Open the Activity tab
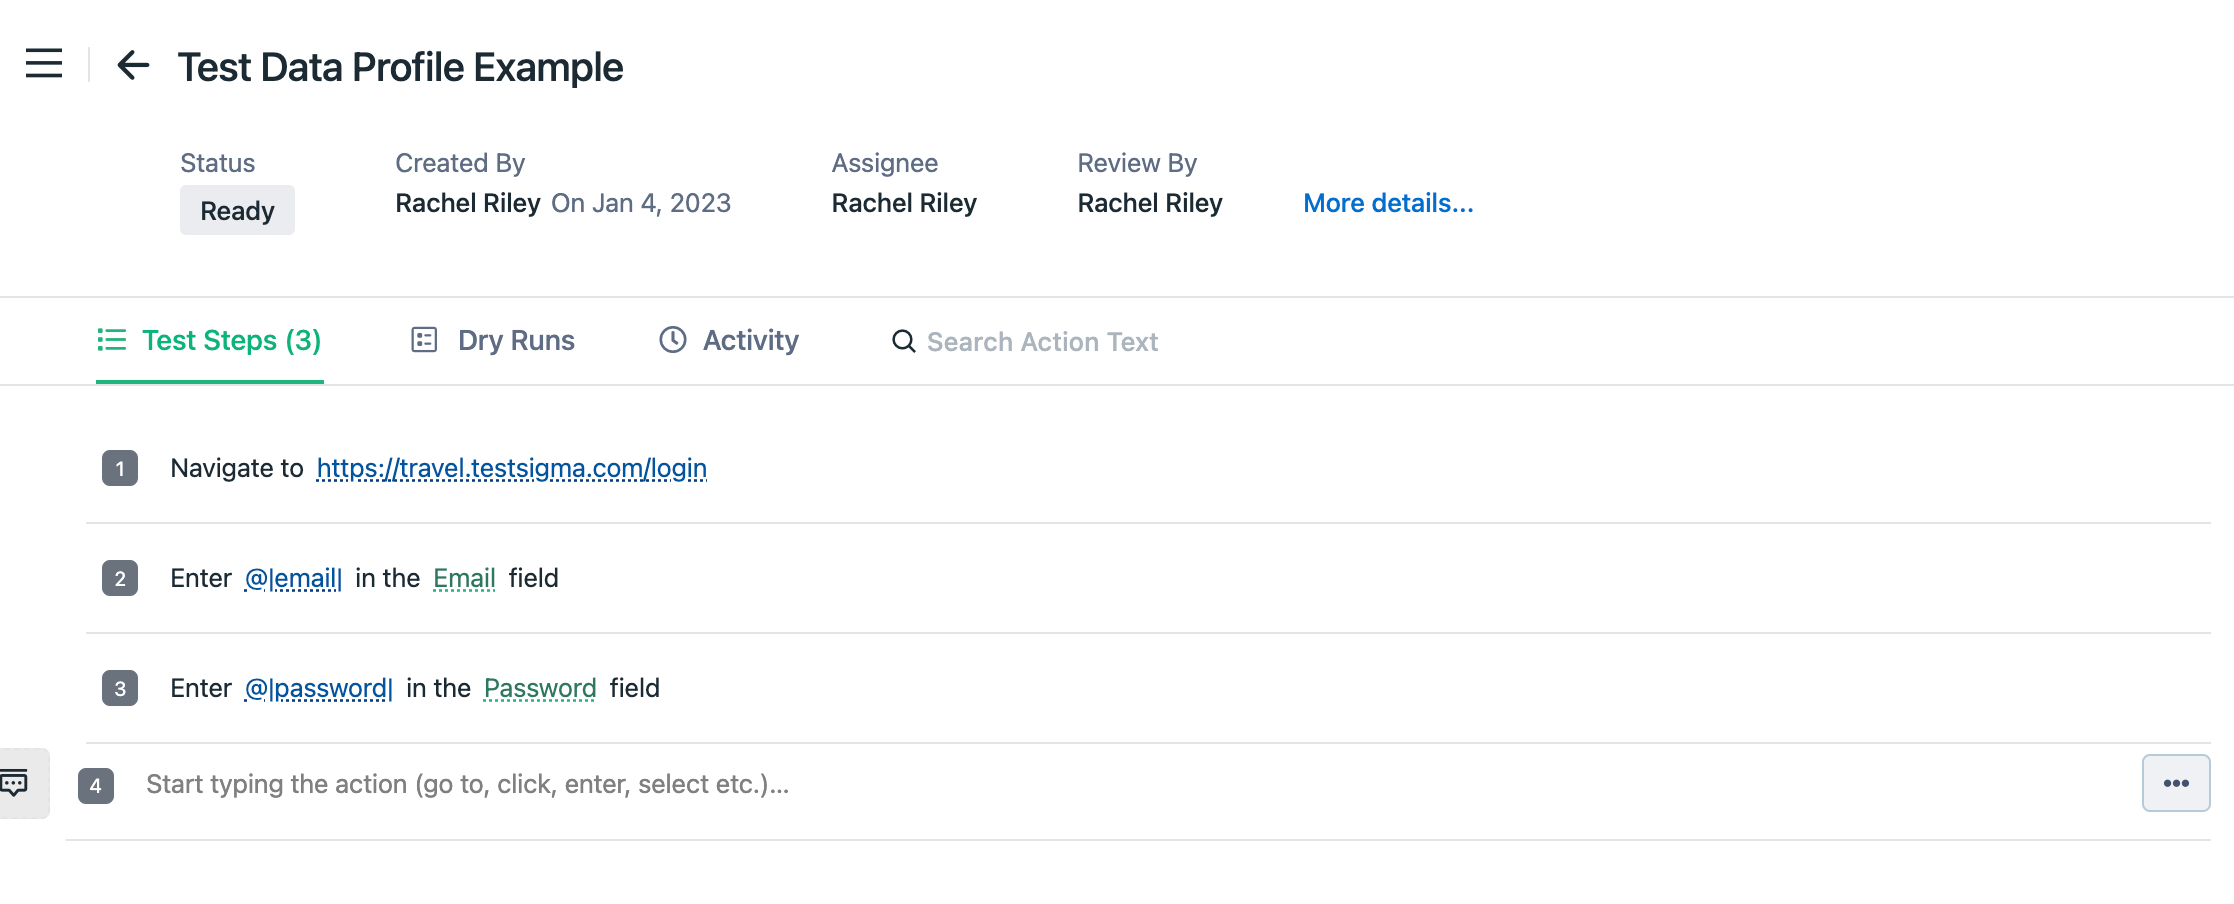 [729, 341]
